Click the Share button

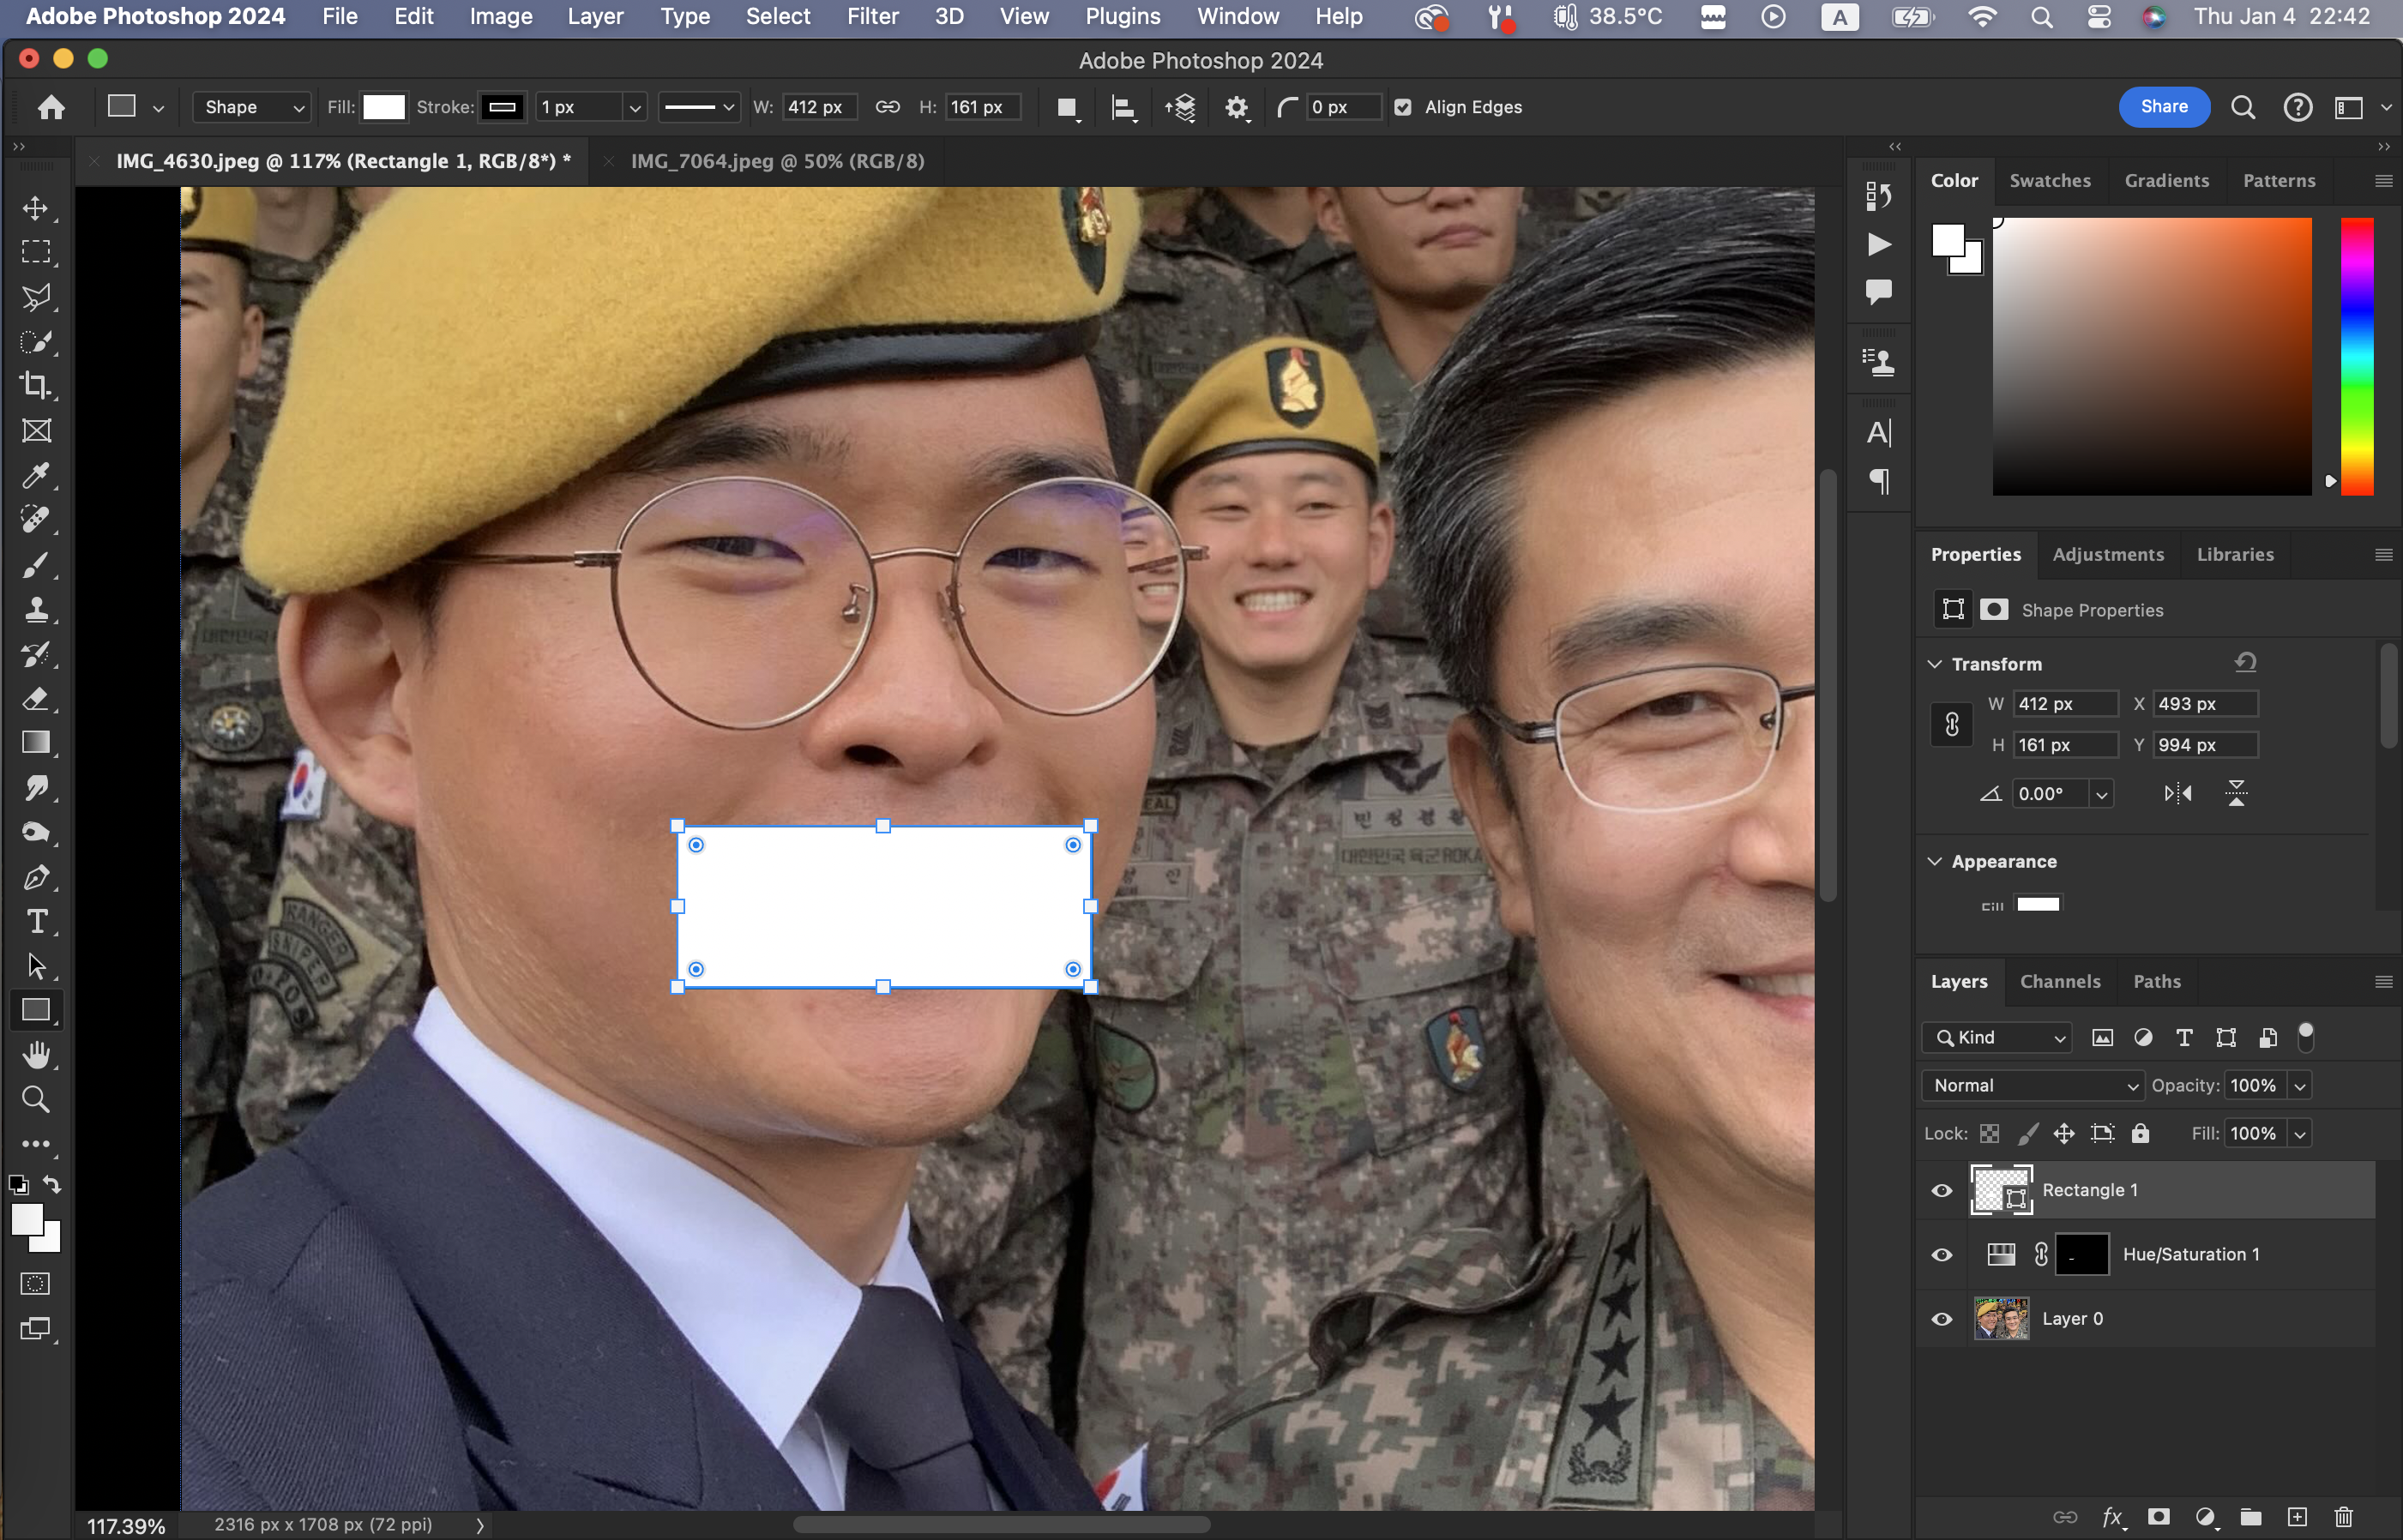2163,106
